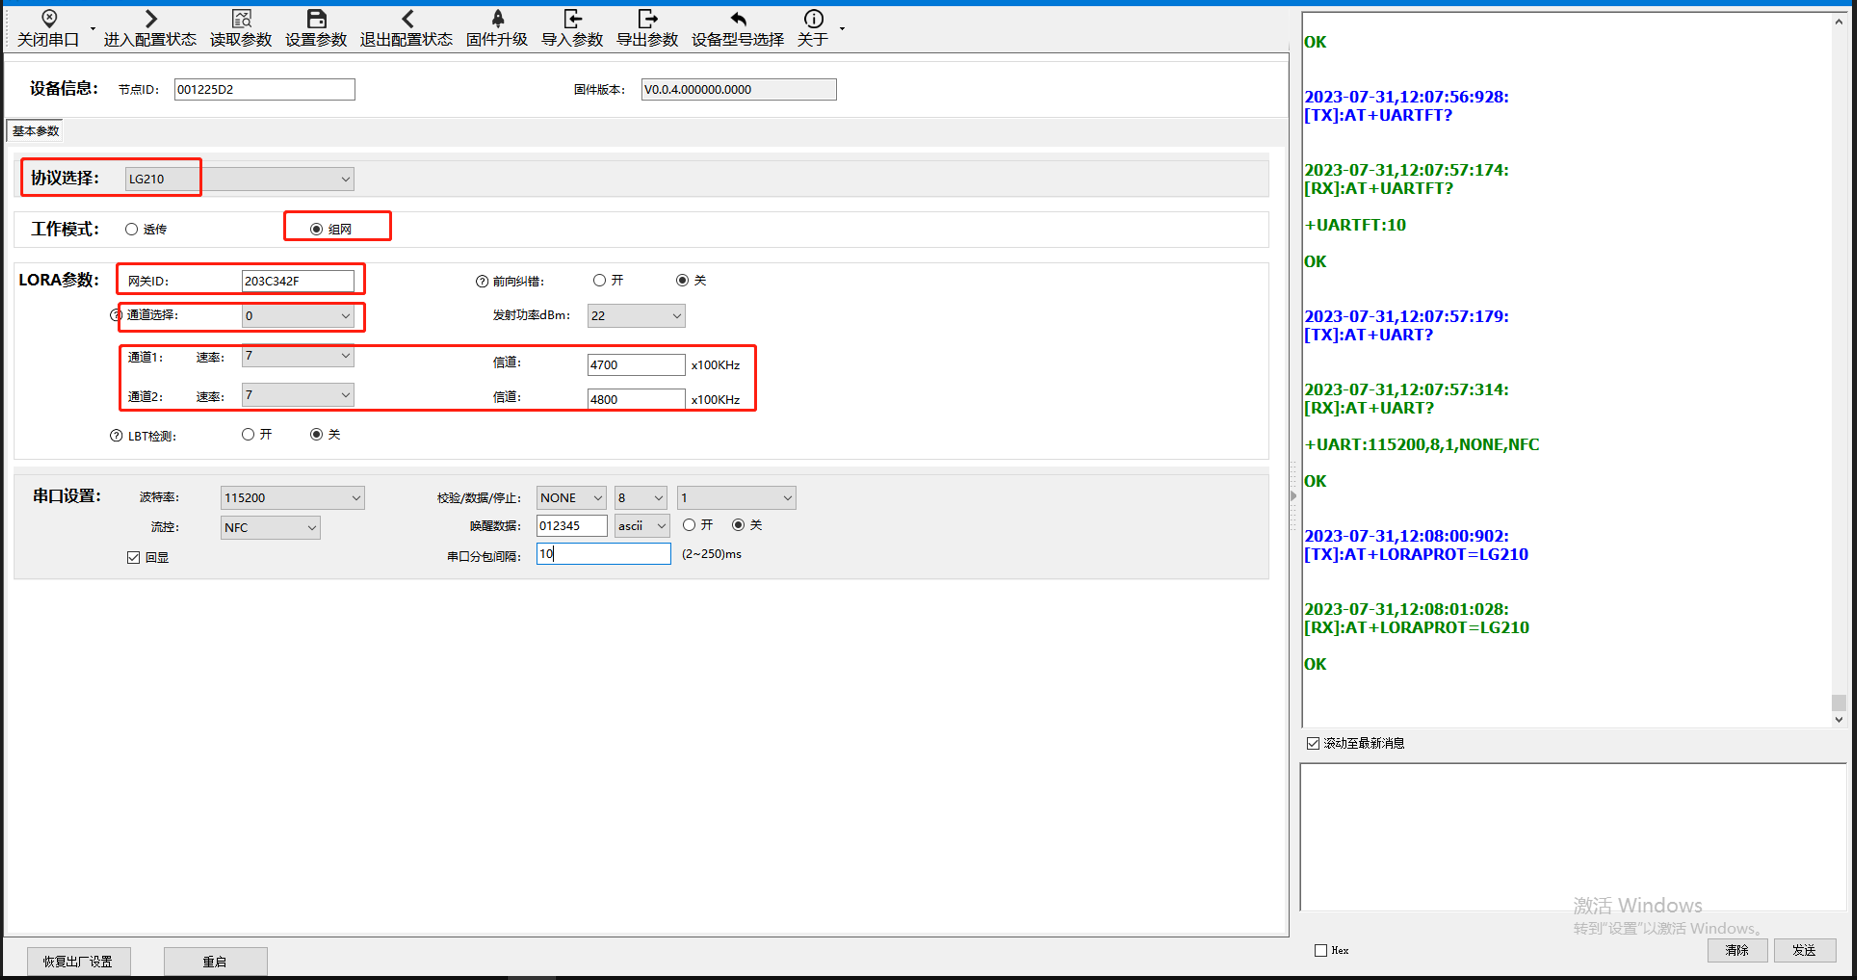Click 退出配置状态 toolbar icon

click(406, 28)
